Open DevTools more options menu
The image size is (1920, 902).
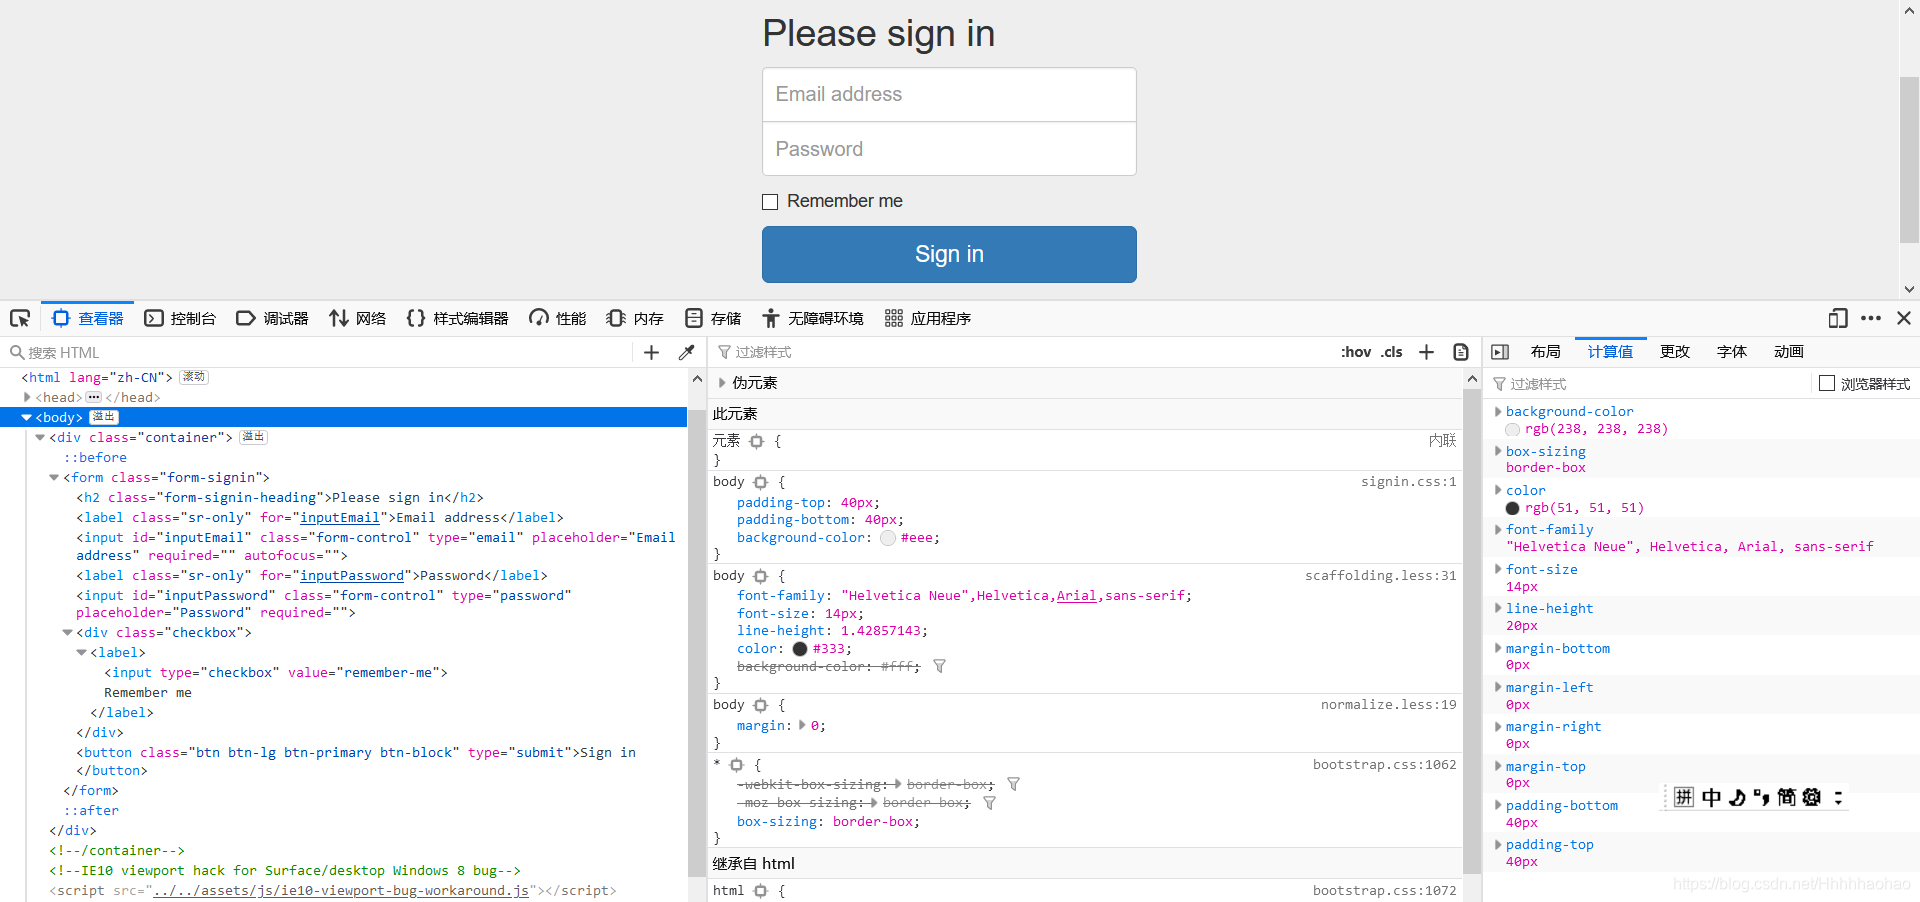(x=1871, y=318)
